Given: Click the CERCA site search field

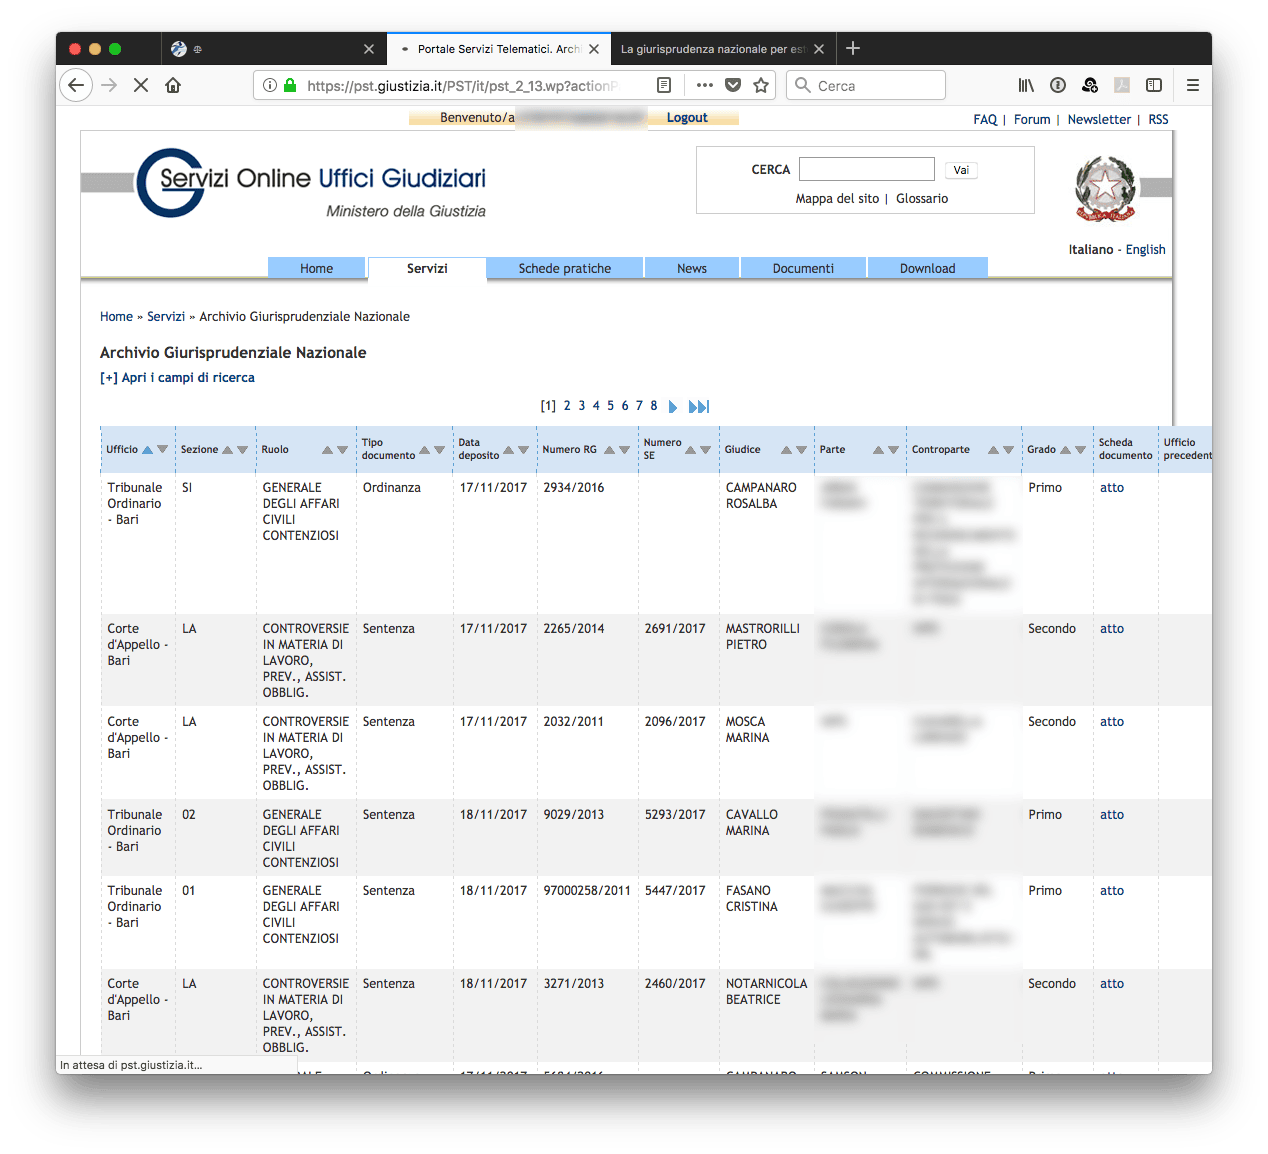Looking at the screenshot, I should pos(867,169).
